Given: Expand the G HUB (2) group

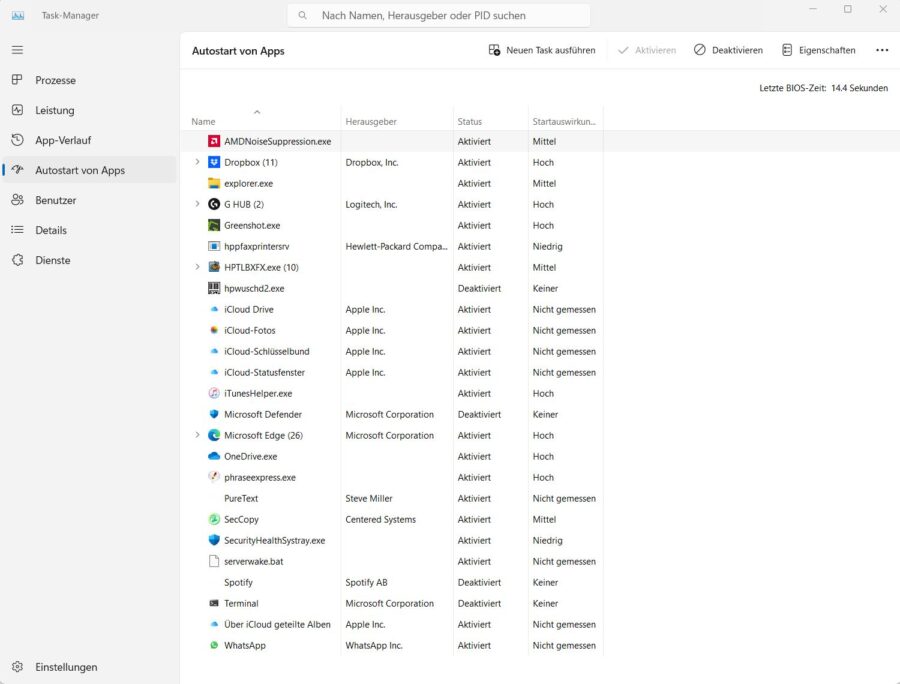Looking at the screenshot, I should click(197, 204).
